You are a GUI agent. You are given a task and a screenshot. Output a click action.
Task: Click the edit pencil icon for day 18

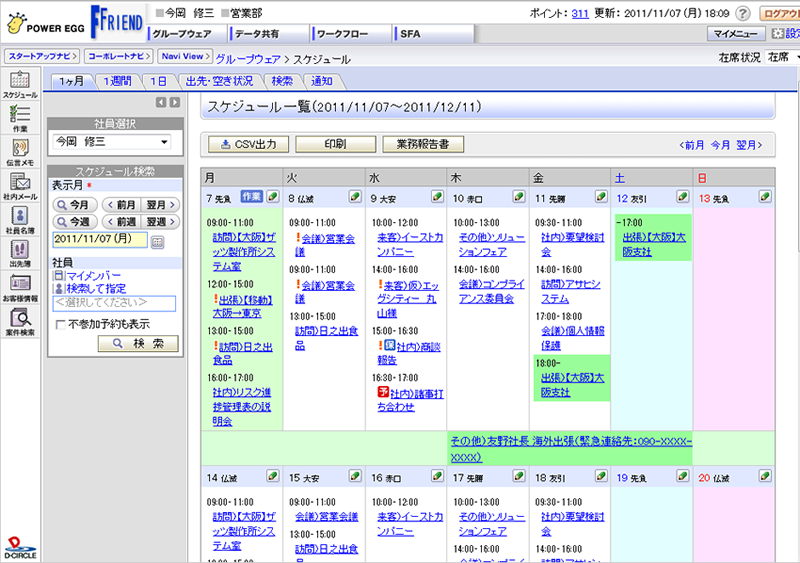pyautogui.click(x=601, y=476)
